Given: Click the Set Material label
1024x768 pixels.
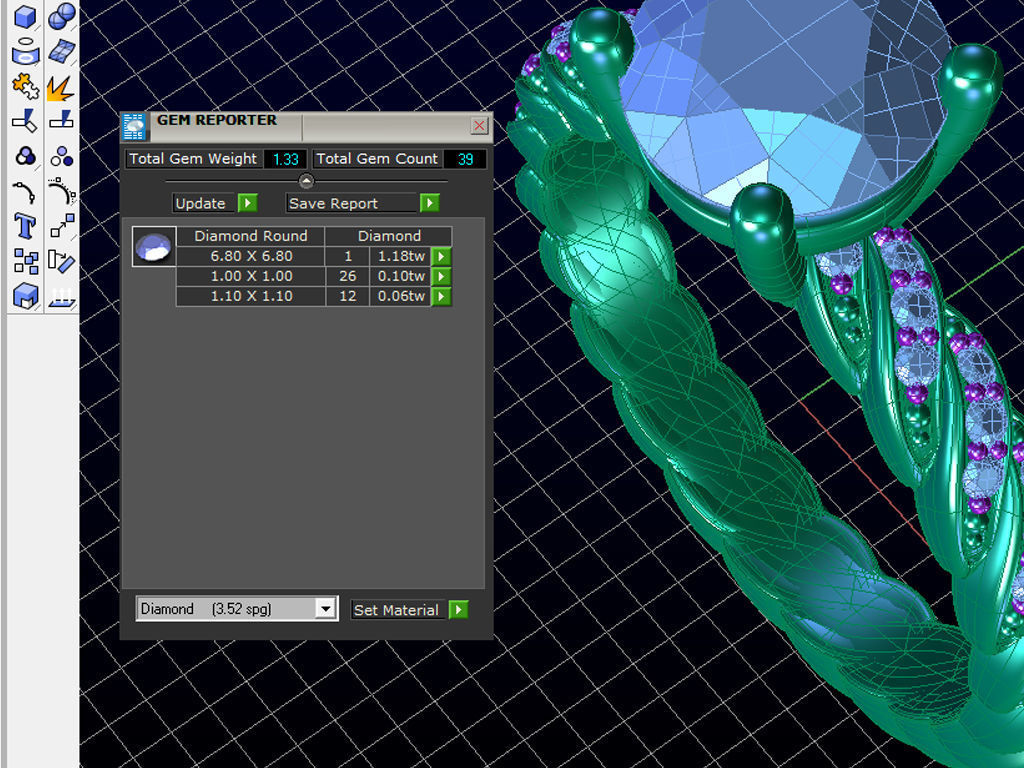Looking at the screenshot, I should [396, 610].
